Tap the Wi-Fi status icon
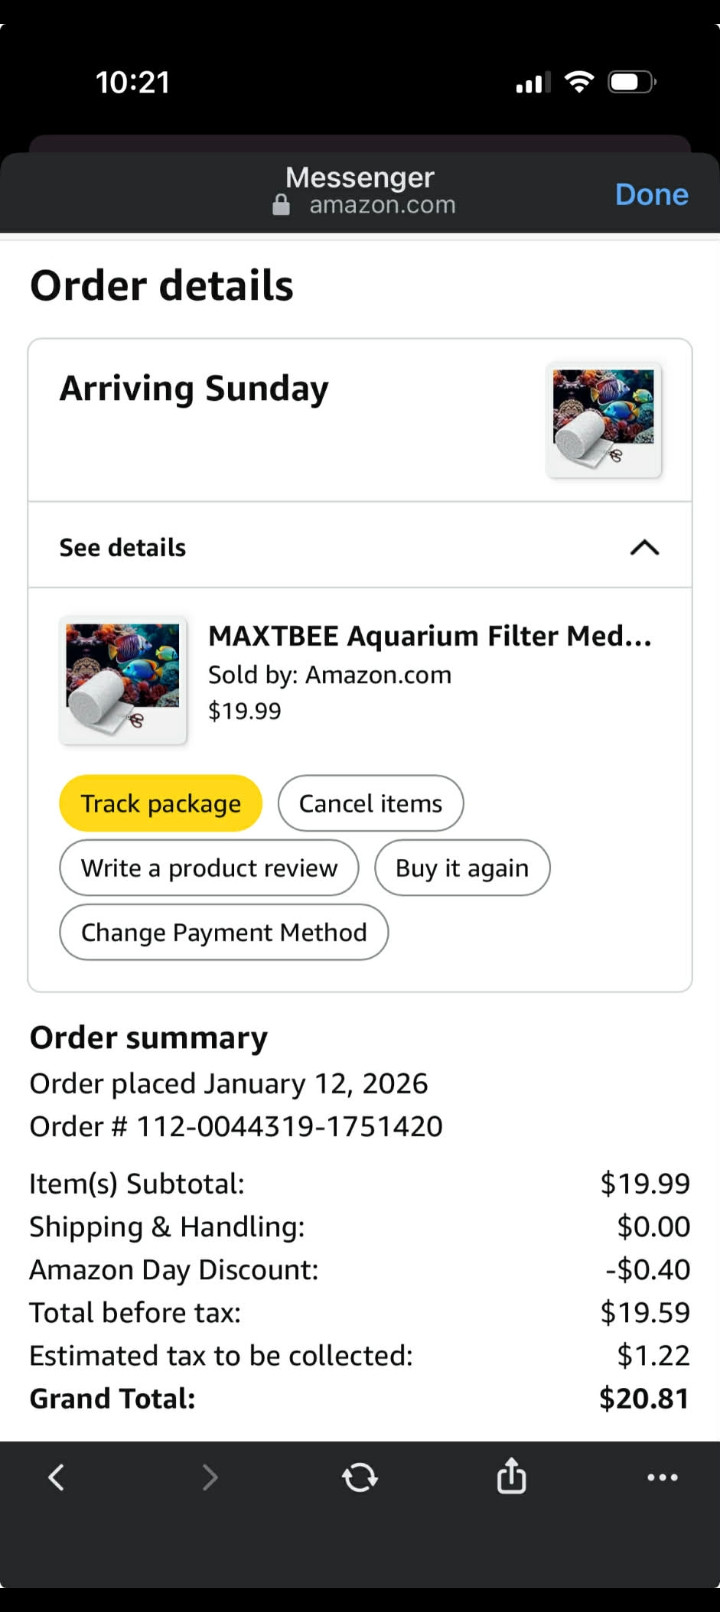Viewport: 720px width, 1612px height. [x=579, y=82]
